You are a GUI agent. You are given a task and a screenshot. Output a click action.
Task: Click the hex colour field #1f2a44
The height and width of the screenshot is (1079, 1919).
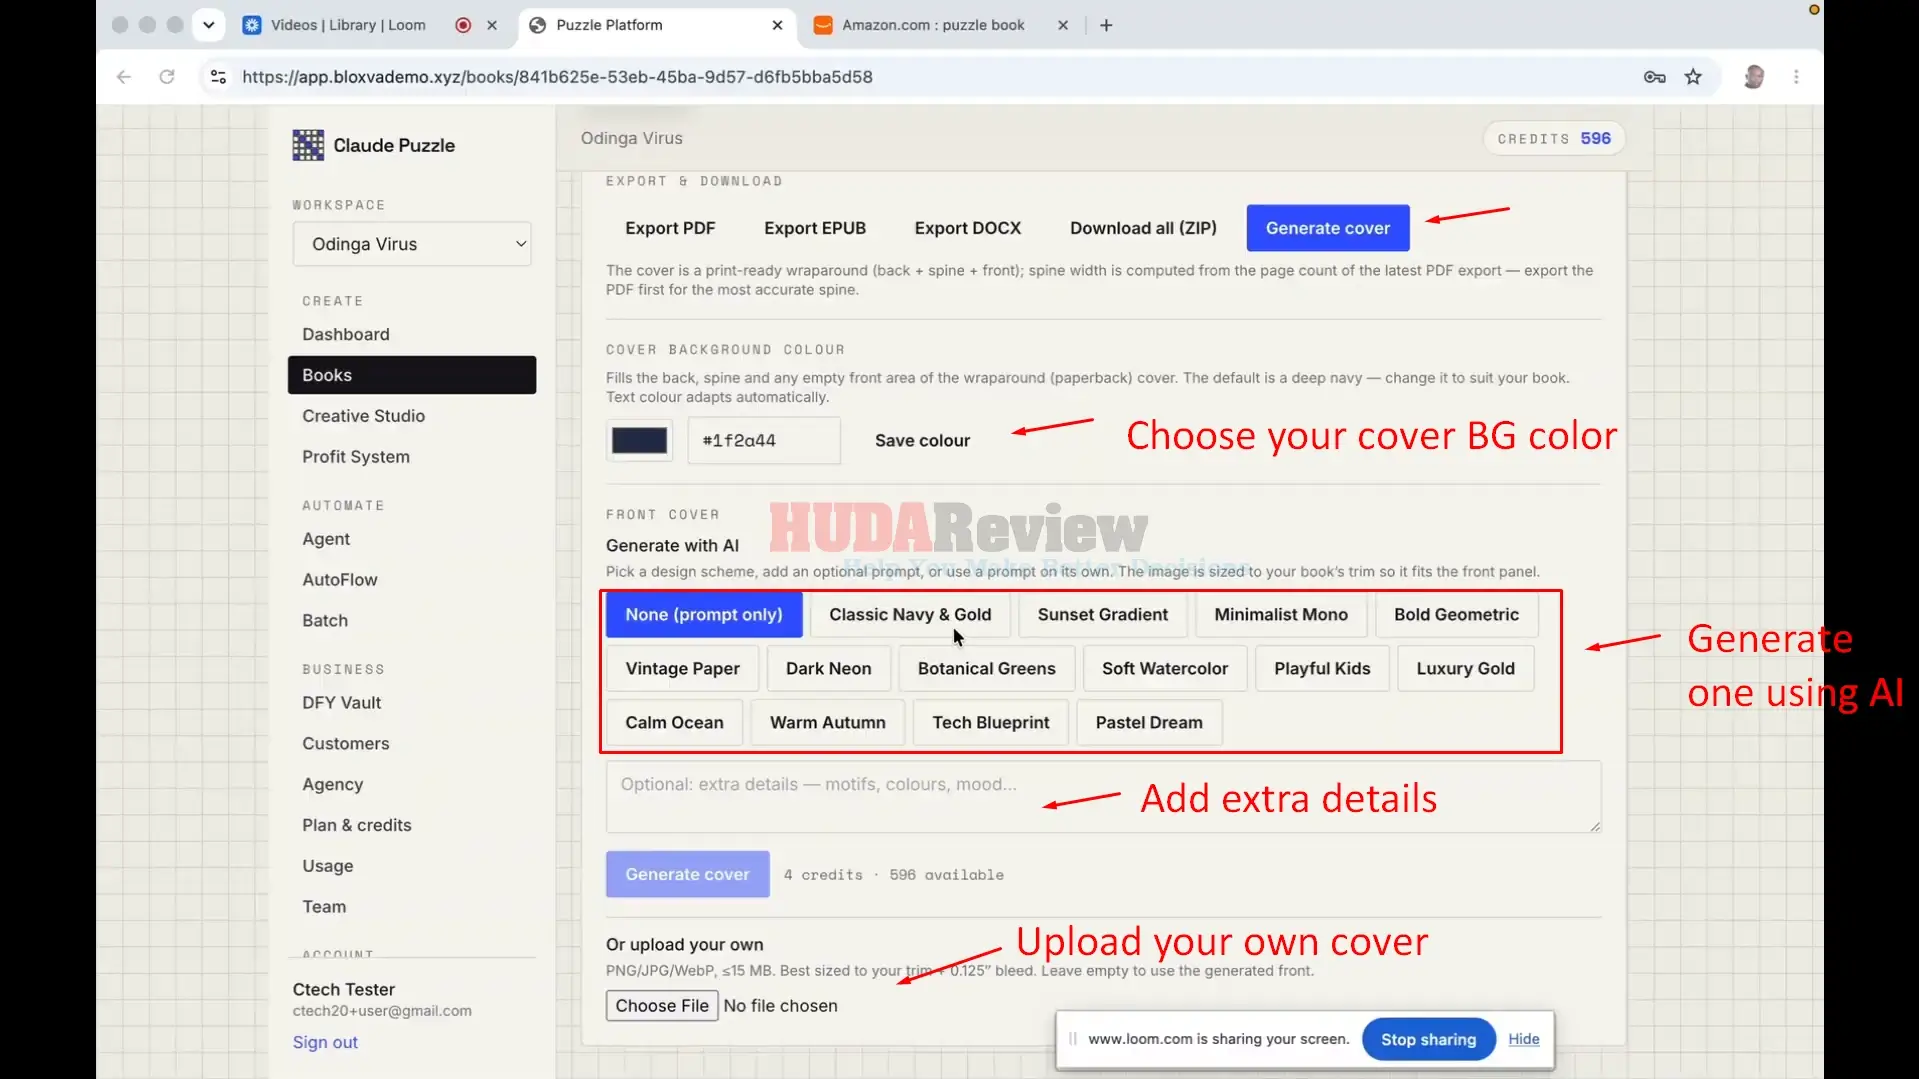[764, 441]
